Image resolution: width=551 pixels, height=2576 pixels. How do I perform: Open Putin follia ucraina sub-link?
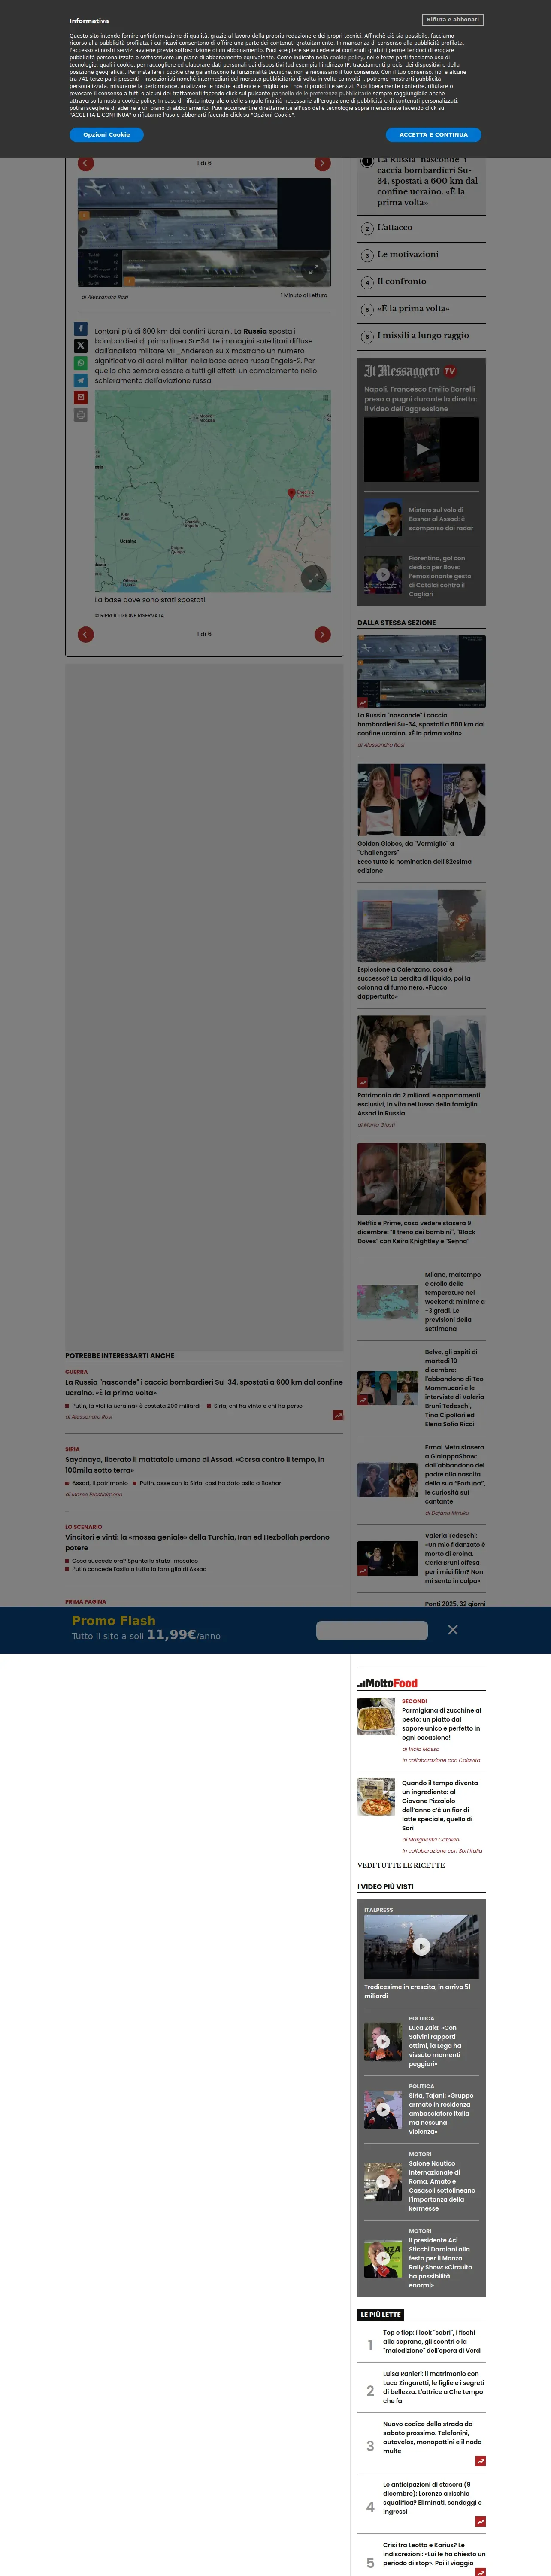point(136,1405)
